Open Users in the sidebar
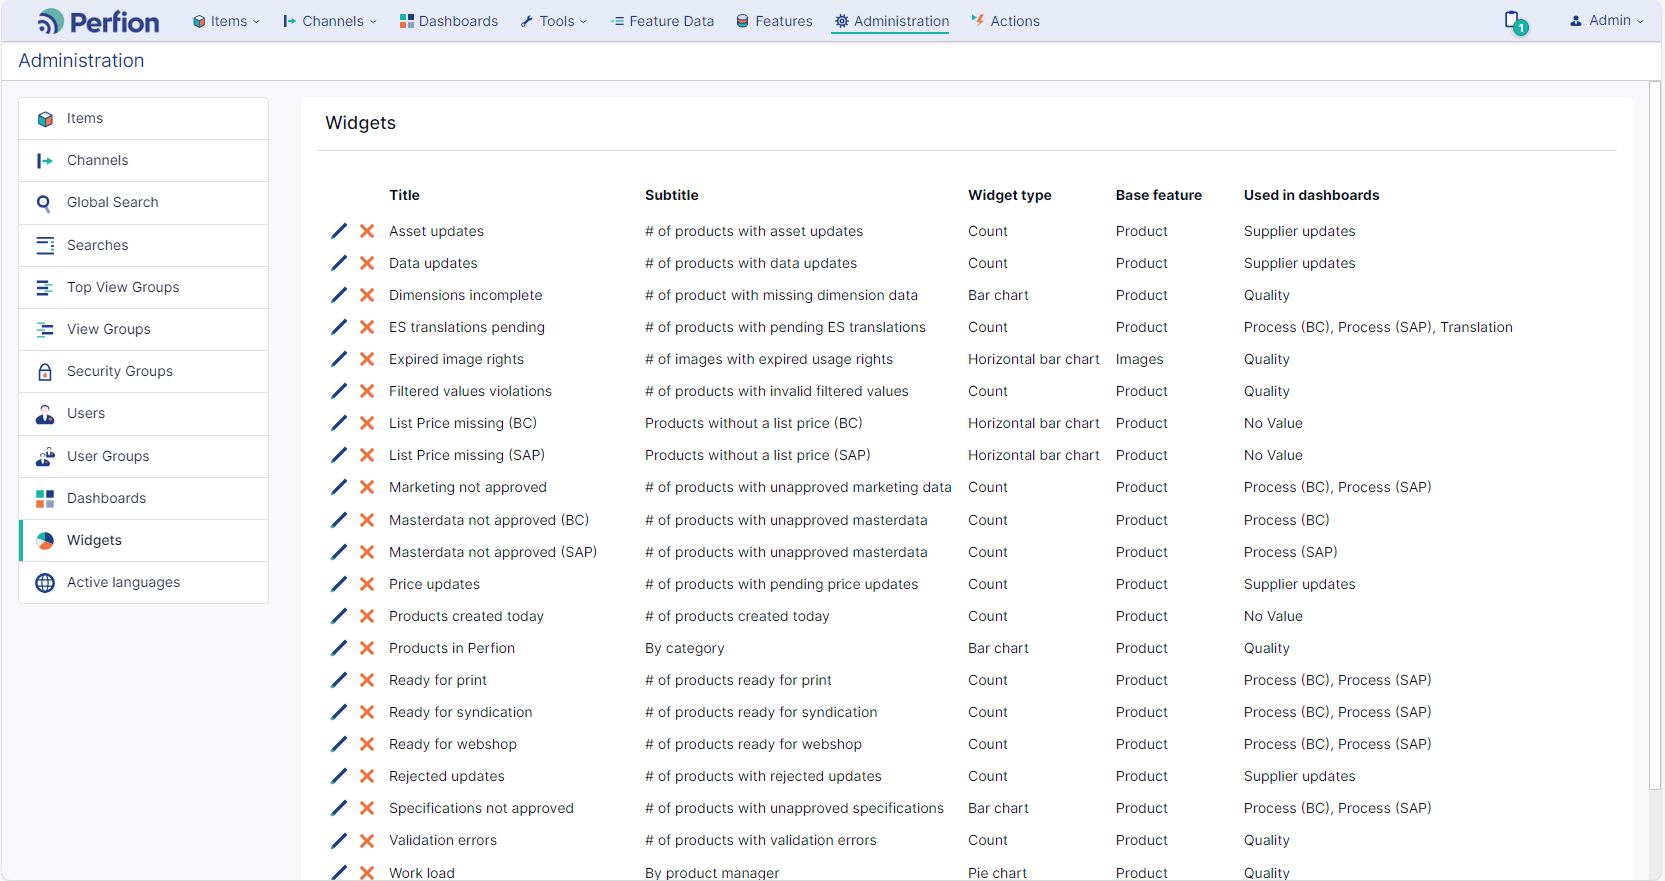Viewport: 1665px width, 881px height. tap(143, 413)
